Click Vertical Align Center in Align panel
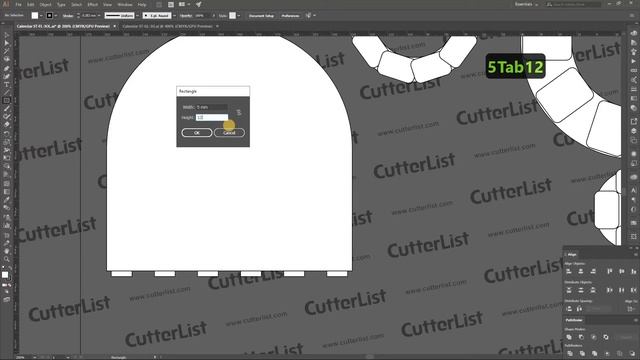The width and height of the screenshot is (640, 360). click(x=622, y=271)
